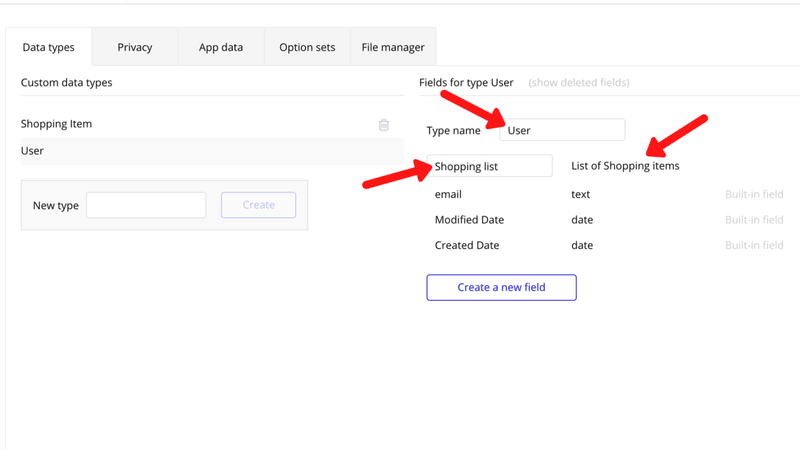Switch to the Data types tab
The image size is (800, 450).
click(48, 47)
